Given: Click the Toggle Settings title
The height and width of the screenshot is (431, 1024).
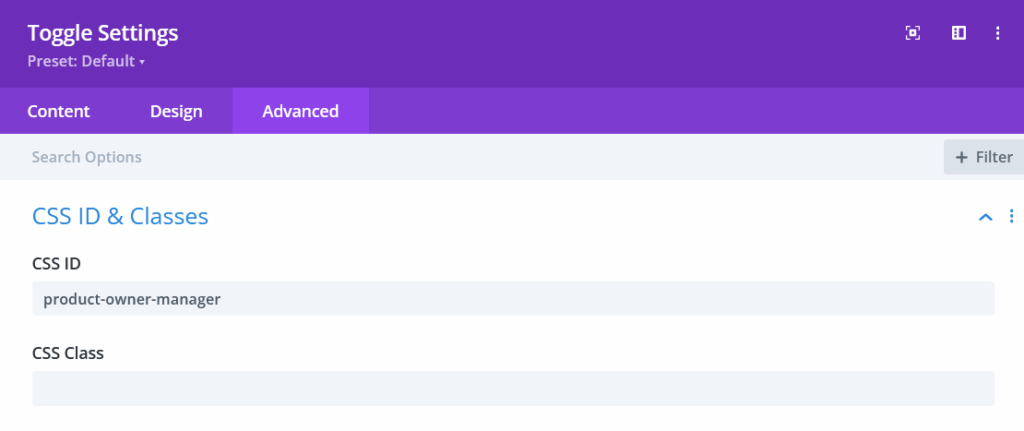Looking at the screenshot, I should [x=102, y=33].
